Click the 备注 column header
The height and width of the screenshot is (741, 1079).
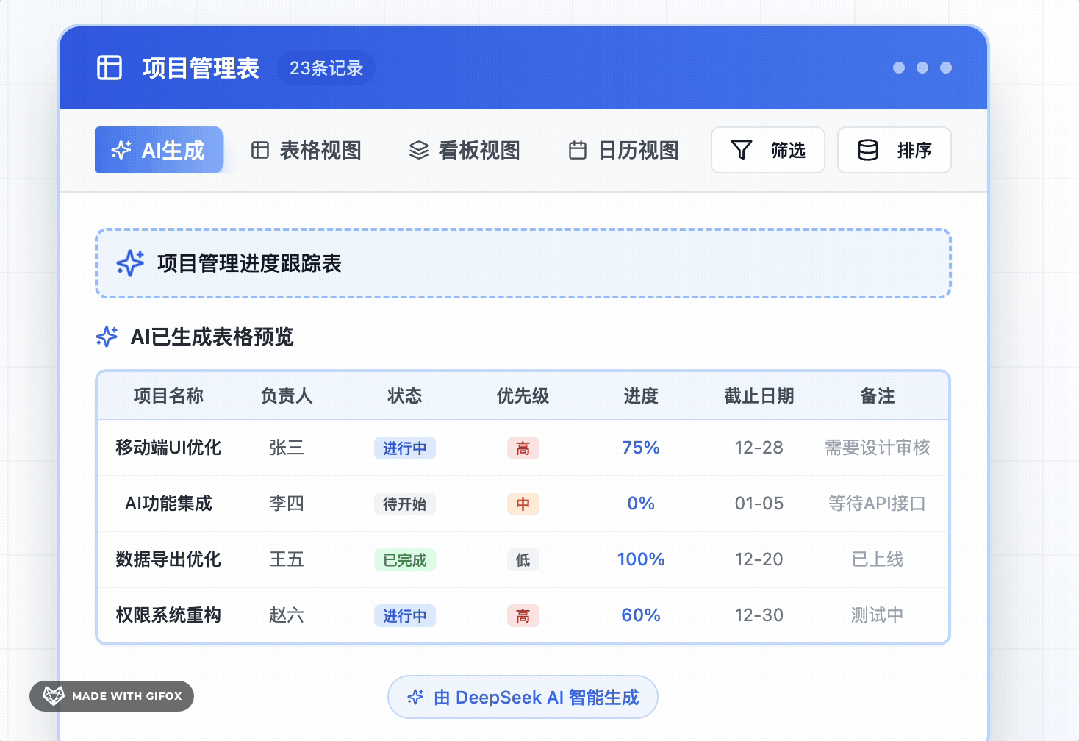click(x=877, y=396)
